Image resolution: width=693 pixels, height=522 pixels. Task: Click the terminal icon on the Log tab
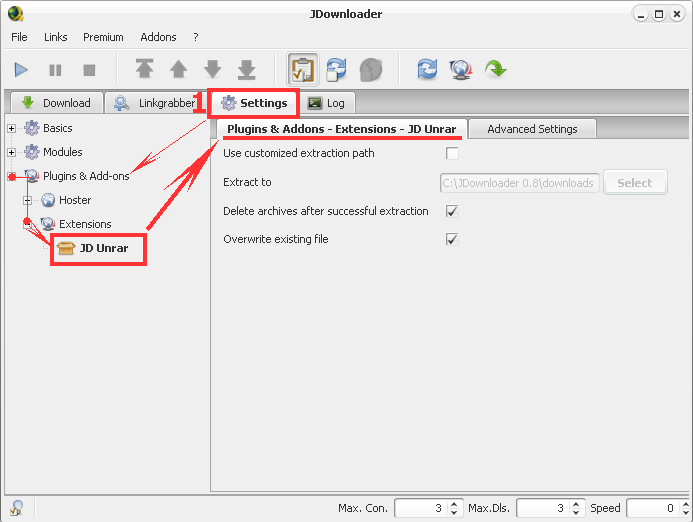315,103
